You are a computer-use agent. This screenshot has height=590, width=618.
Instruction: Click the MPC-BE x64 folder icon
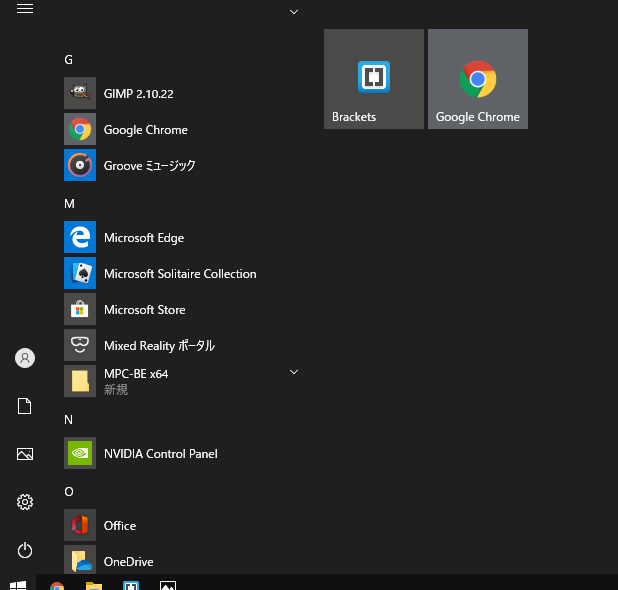(x=80, y=381)
